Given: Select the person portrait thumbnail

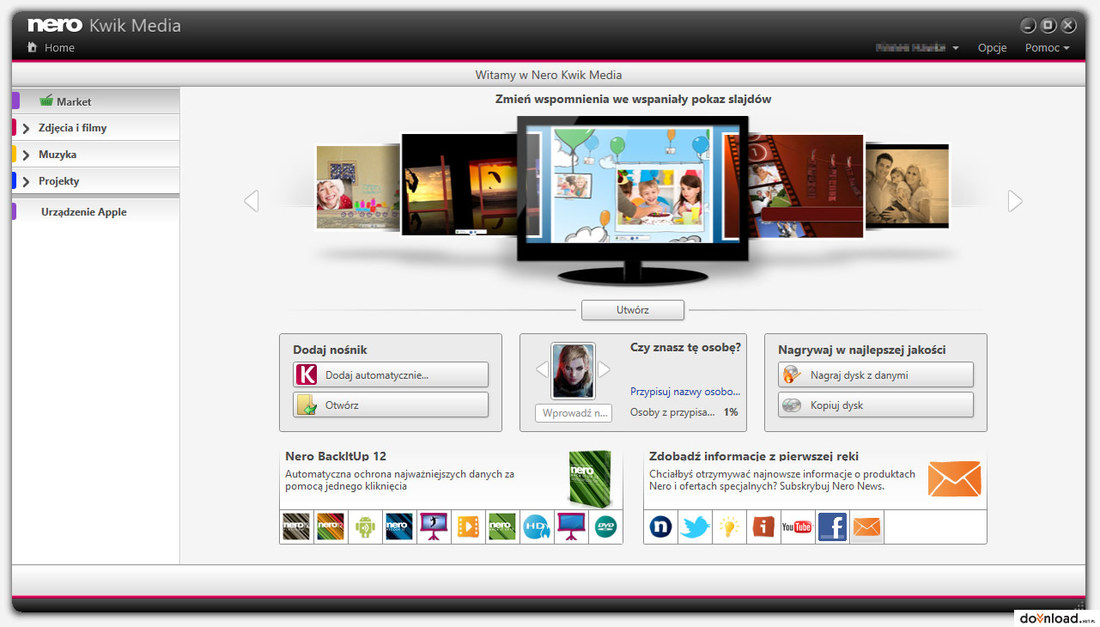Looking at the screenshot, I should click(573, 371).
